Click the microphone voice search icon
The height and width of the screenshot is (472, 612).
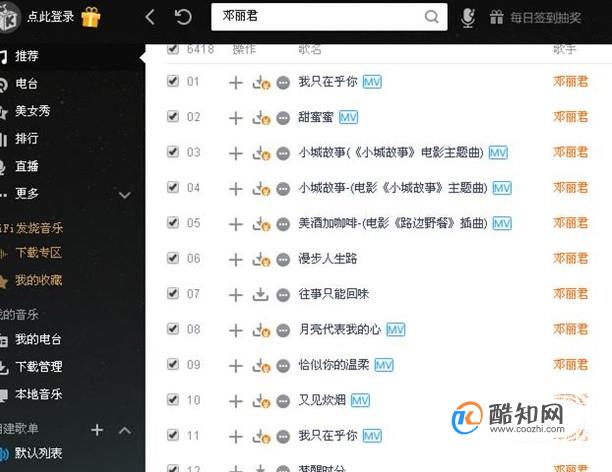(468, 18)
